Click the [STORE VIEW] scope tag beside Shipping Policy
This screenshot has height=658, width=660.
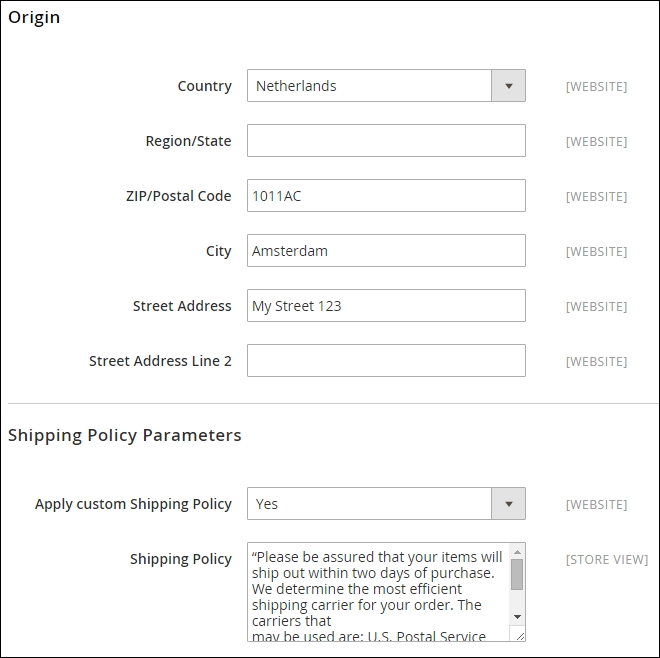(x=606, y=560)
